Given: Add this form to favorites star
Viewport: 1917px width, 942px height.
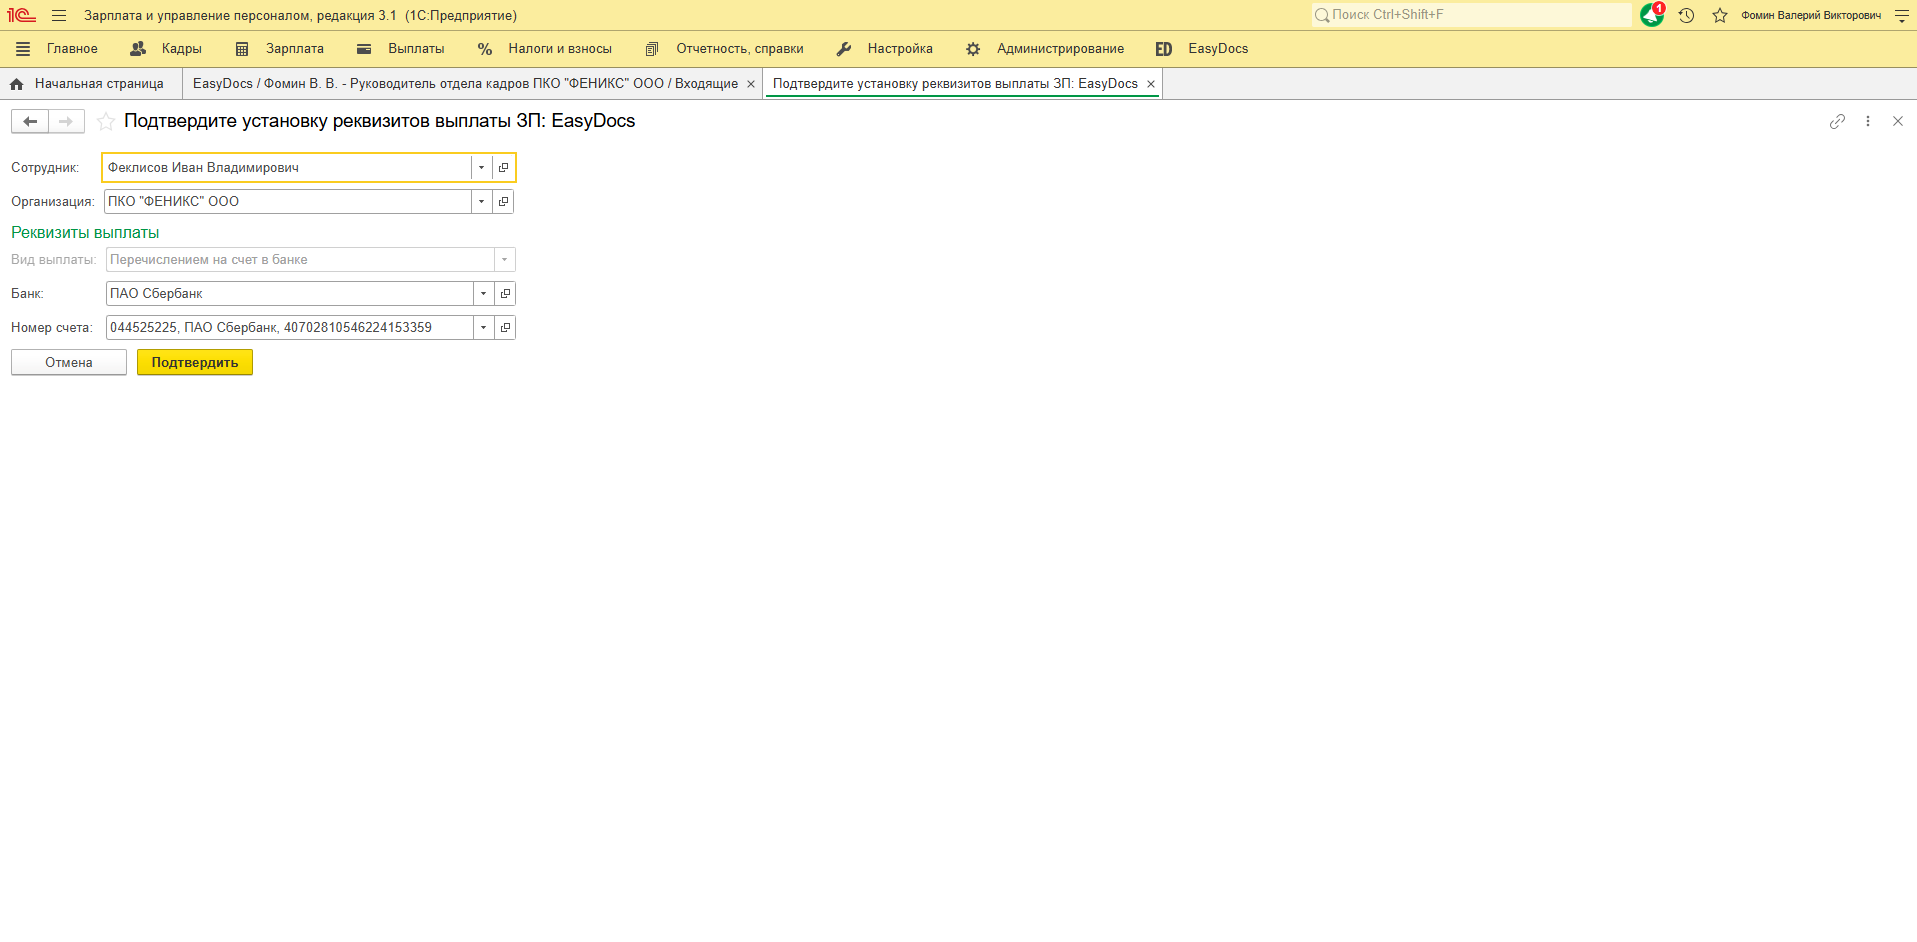Looking at the screenshot, I should 106,122.
